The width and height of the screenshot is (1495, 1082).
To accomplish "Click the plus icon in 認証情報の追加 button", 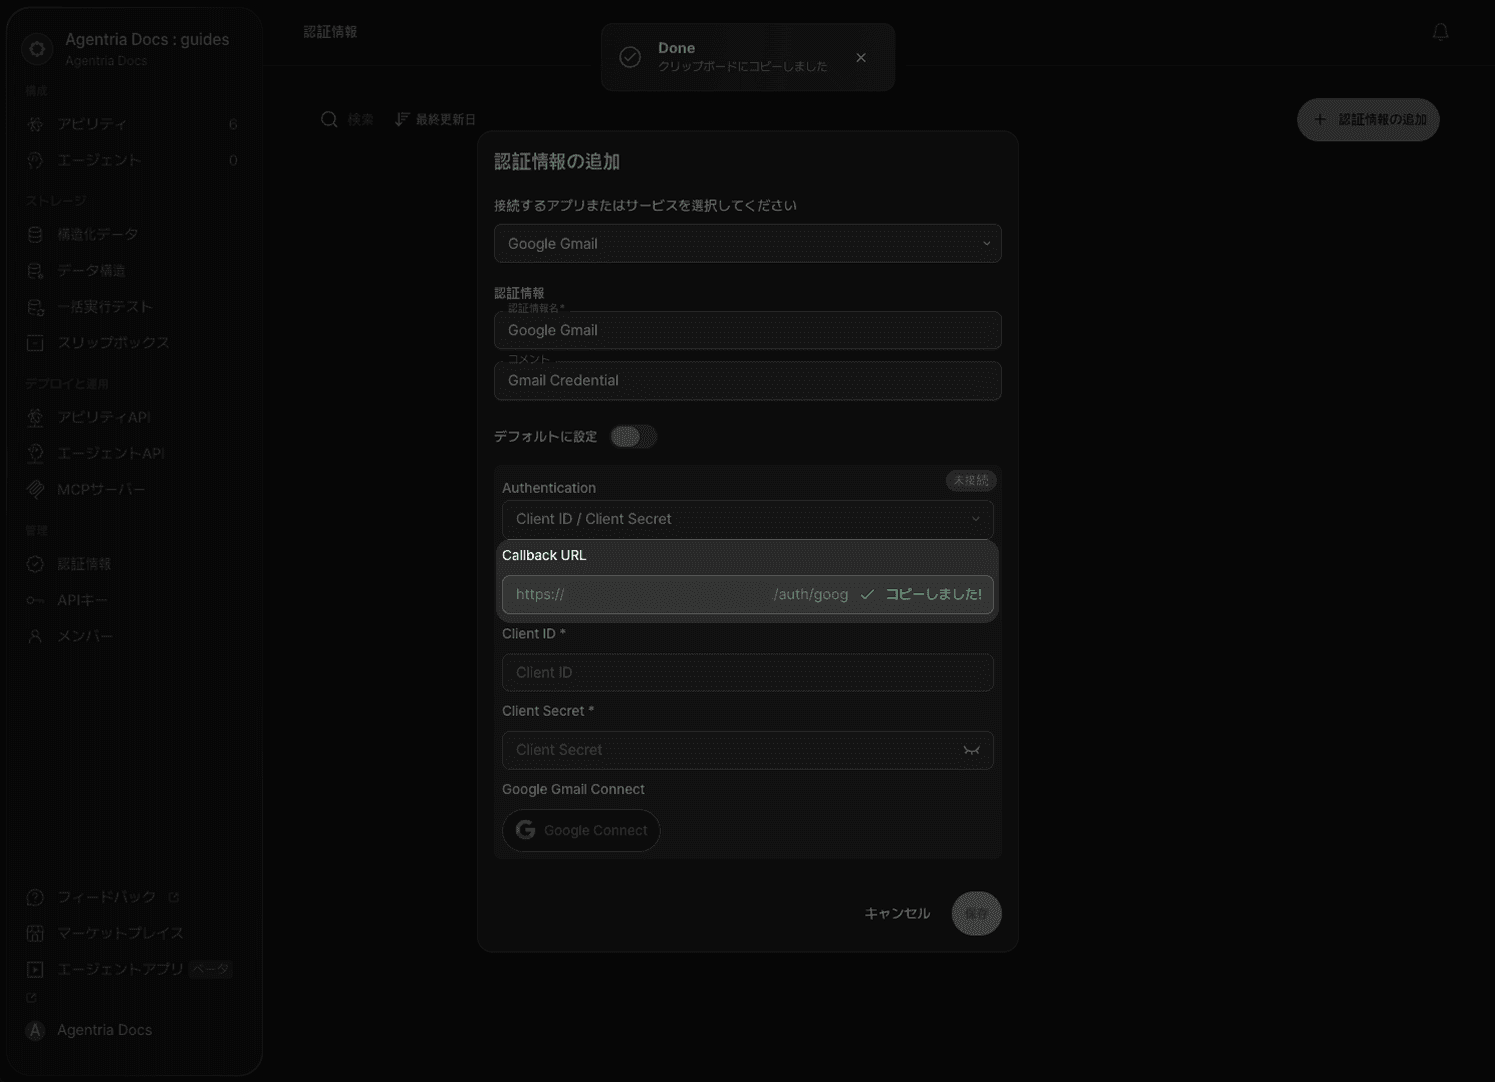I will pos(1320,119).
